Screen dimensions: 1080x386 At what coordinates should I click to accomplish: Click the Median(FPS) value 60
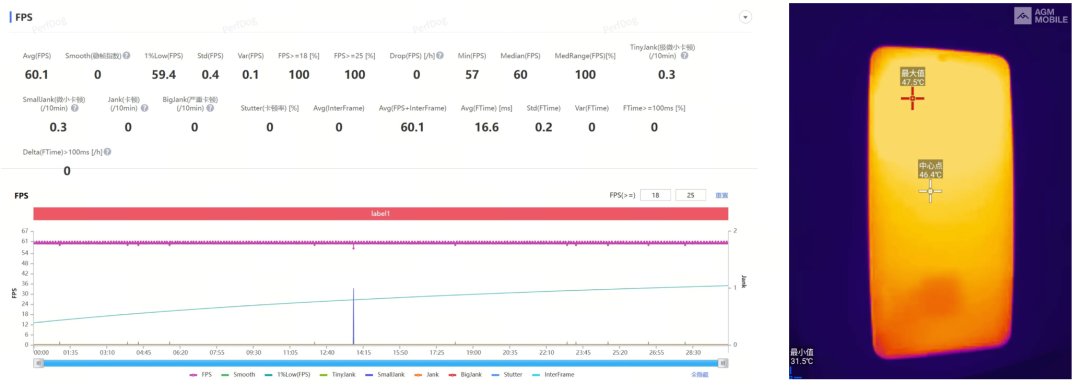point(520,74)
